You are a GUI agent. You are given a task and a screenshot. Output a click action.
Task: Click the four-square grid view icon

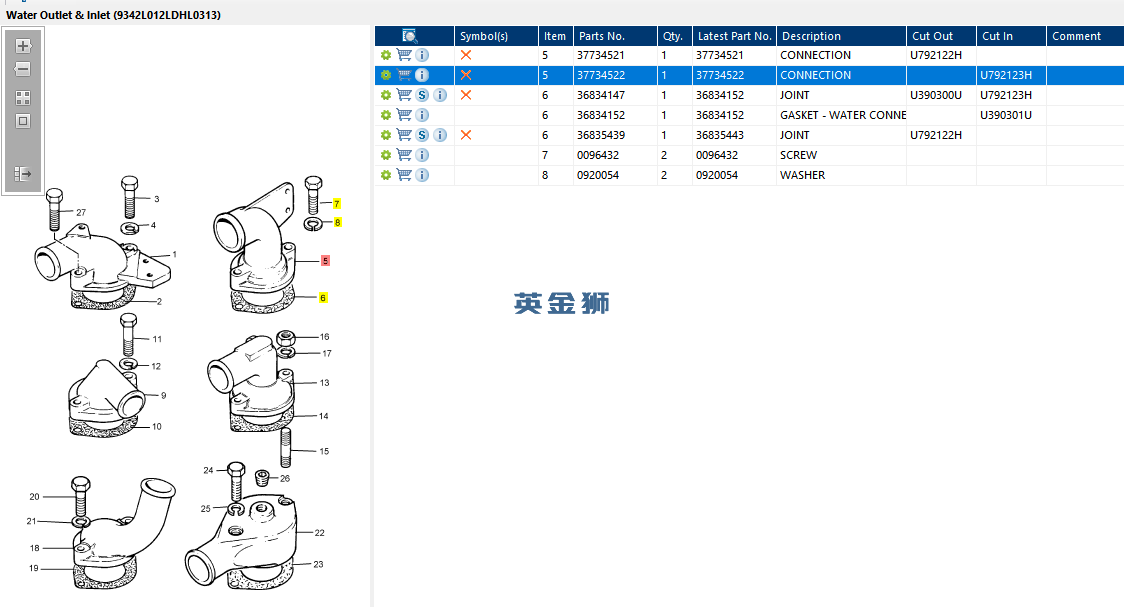(23, 98)
